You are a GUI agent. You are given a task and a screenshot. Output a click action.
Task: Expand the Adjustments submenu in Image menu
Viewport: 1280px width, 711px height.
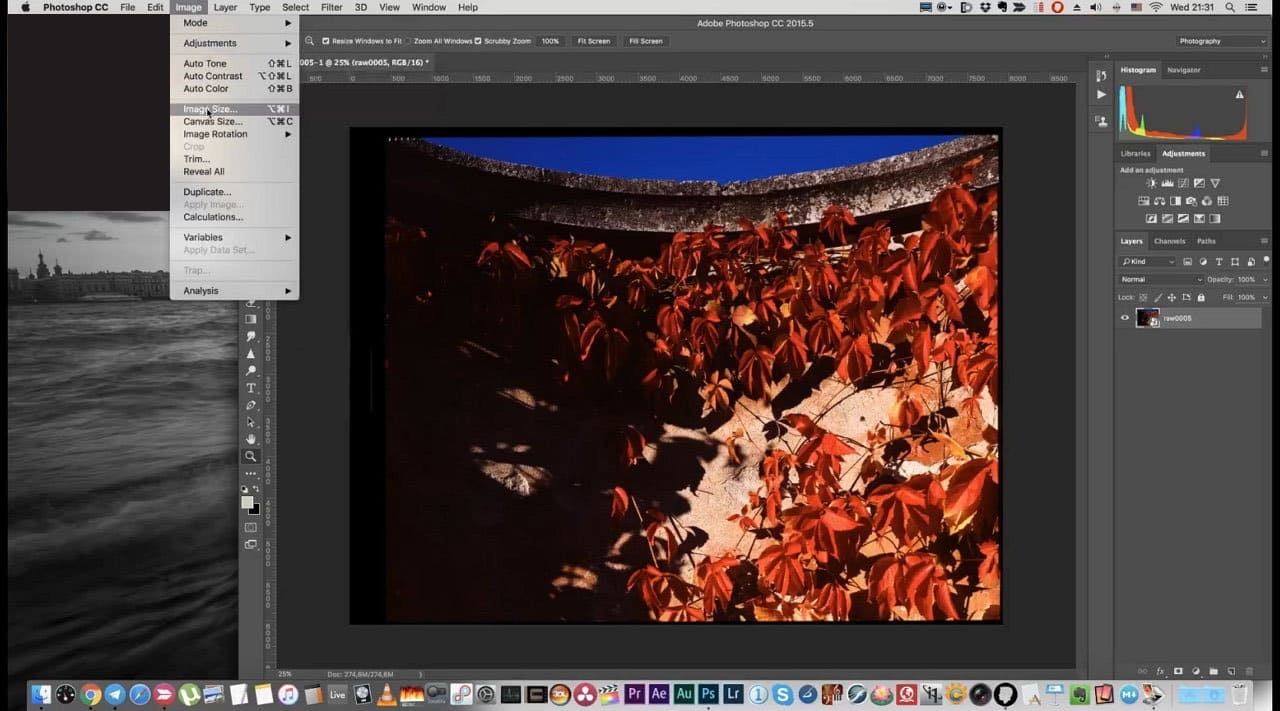pyautogui.click(x=234, y=43)
